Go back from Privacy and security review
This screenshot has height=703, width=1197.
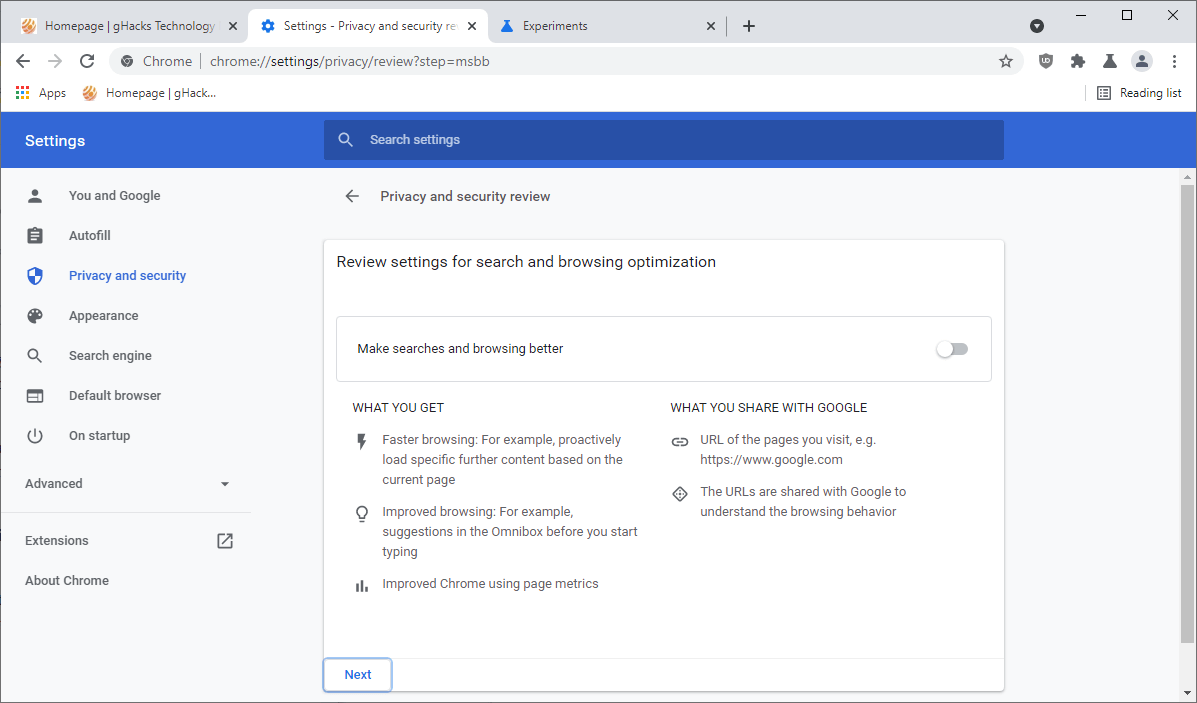point(352,196)
